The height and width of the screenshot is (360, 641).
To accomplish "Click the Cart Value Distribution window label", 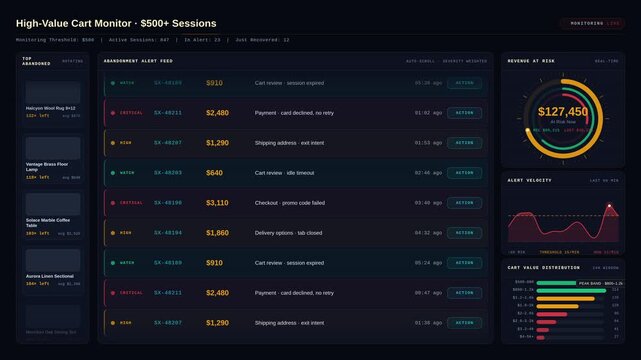I will pos(606,268).
